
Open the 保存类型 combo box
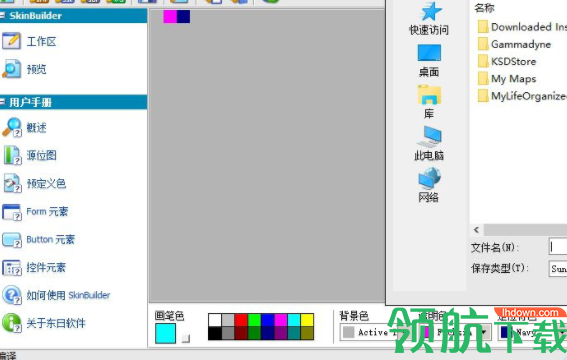pyautogui.click(x=558, y=269)
